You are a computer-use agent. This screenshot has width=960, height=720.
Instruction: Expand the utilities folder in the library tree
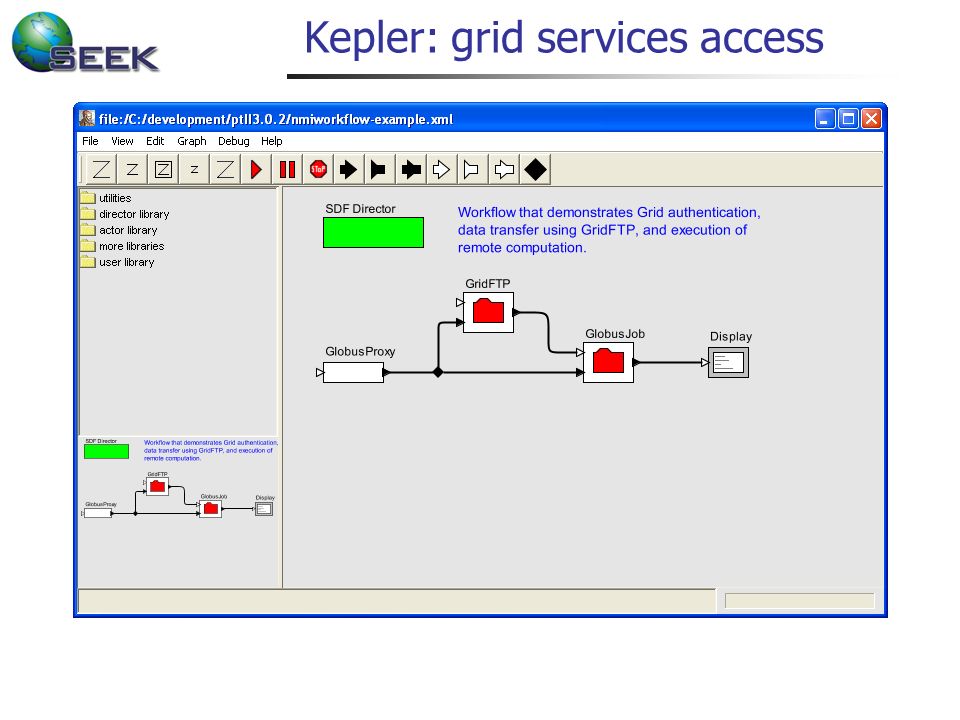point(106,198)
